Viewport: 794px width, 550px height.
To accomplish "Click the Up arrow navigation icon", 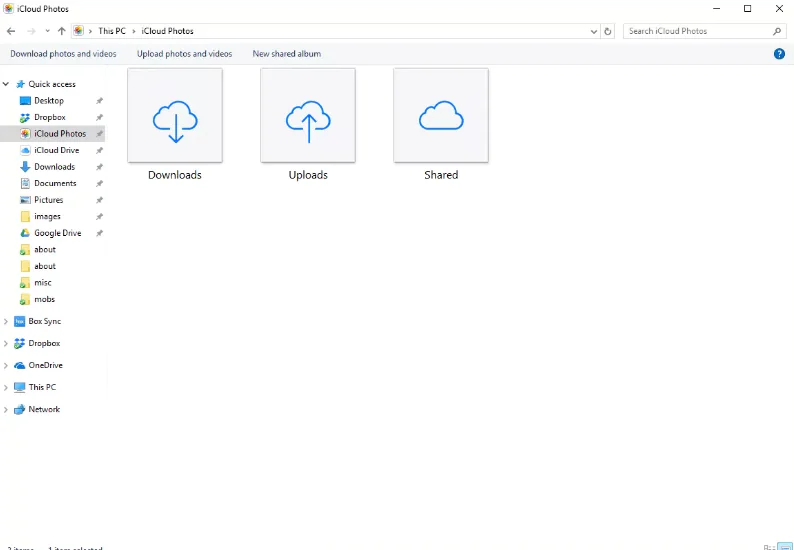I will pyautogui.click(x=62, y=31).
